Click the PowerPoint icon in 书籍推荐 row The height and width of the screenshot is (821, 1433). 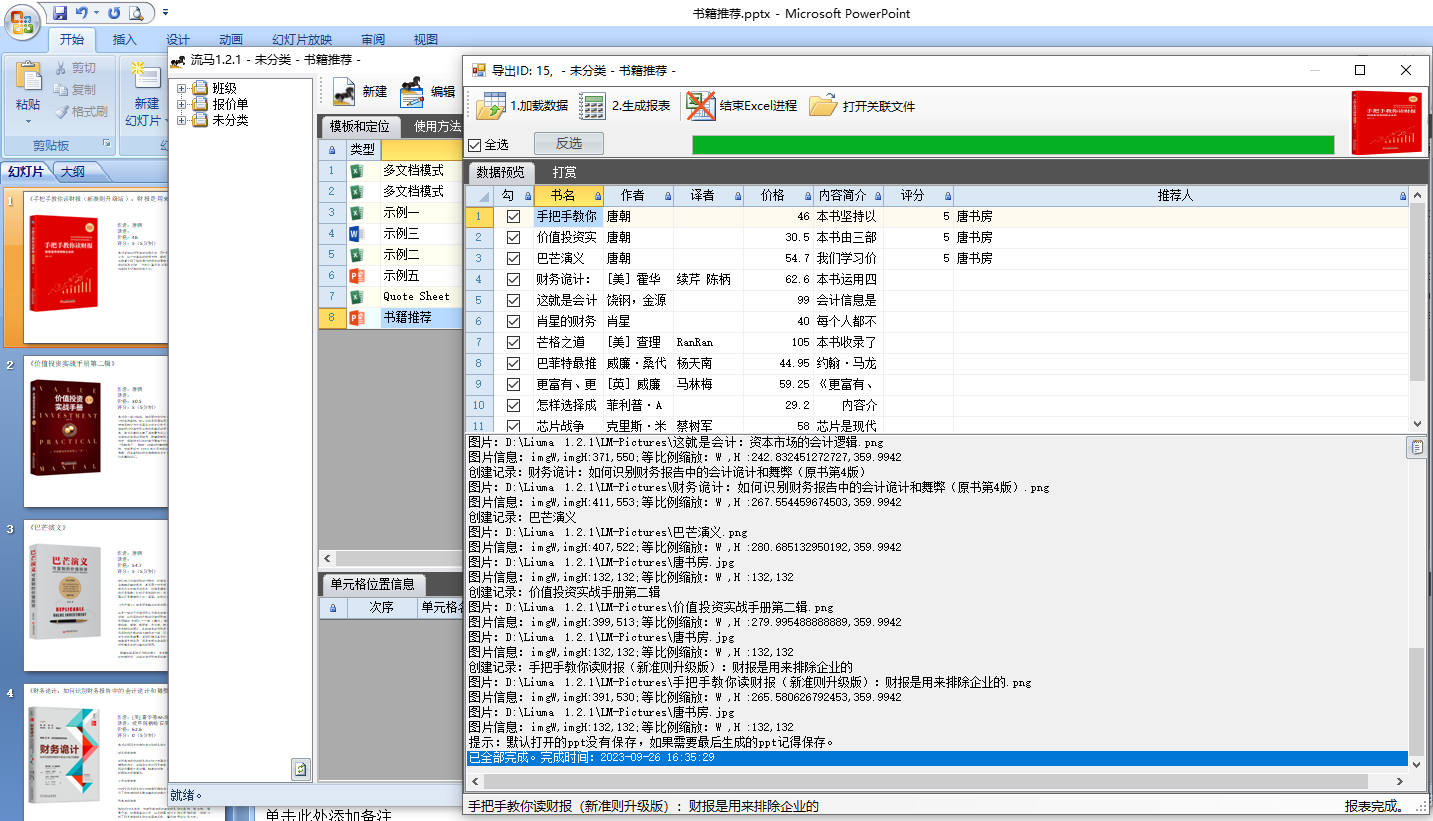pos(355,318)
